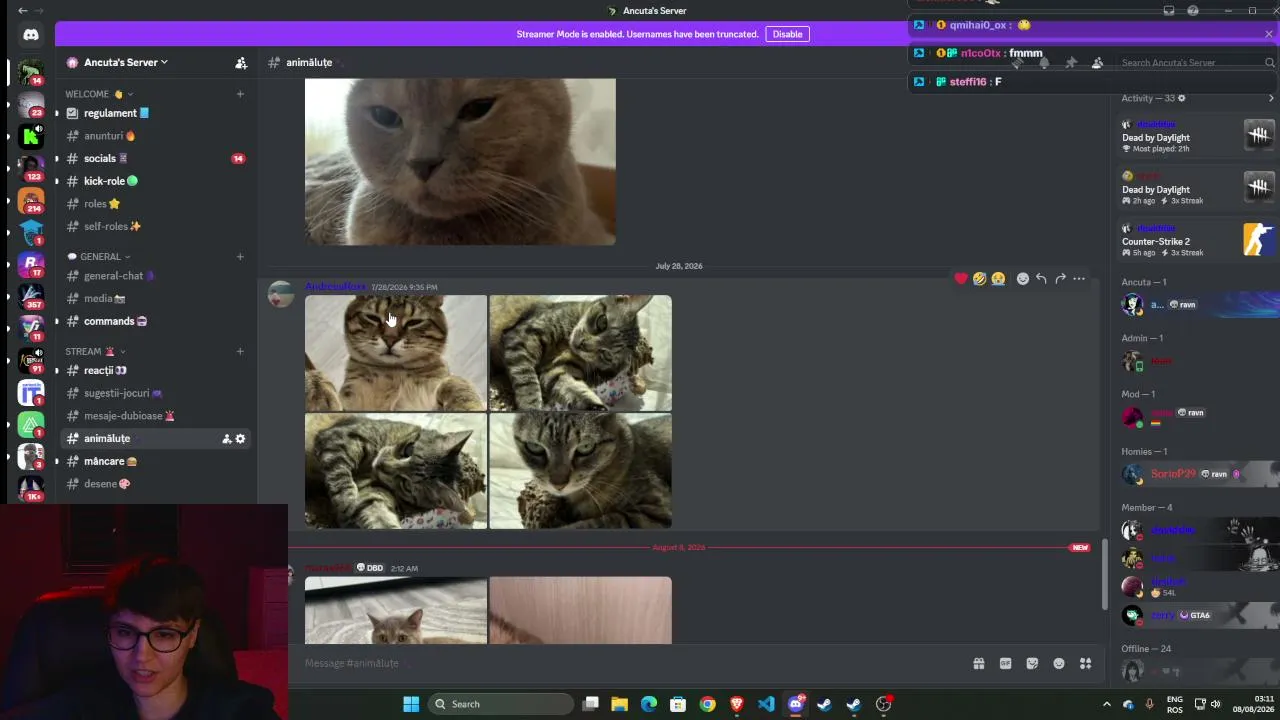Image resolution: width=1280 pixels, height=720 pixels.
Task: Disable Streamer Mode button
Action: tap(787, 34)
